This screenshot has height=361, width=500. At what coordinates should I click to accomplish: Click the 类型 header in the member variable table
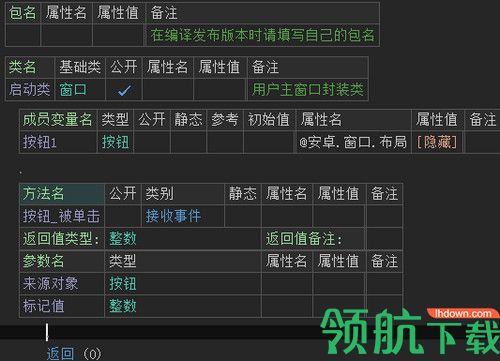(115, 120)
